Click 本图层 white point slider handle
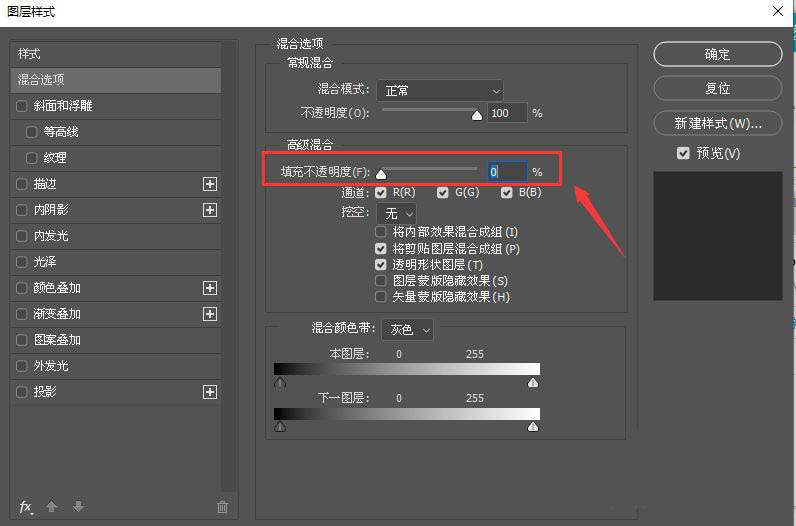The width and height of the screenshot is (796, 526). click(533, 382)
